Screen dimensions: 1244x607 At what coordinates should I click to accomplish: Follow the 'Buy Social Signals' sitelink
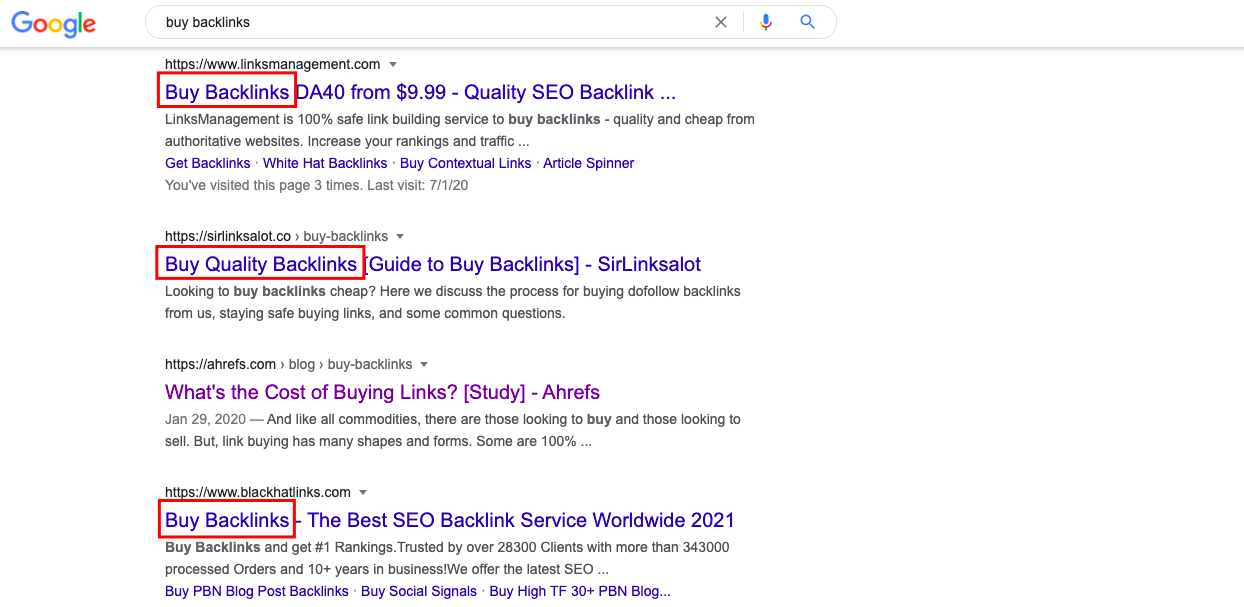419,591
